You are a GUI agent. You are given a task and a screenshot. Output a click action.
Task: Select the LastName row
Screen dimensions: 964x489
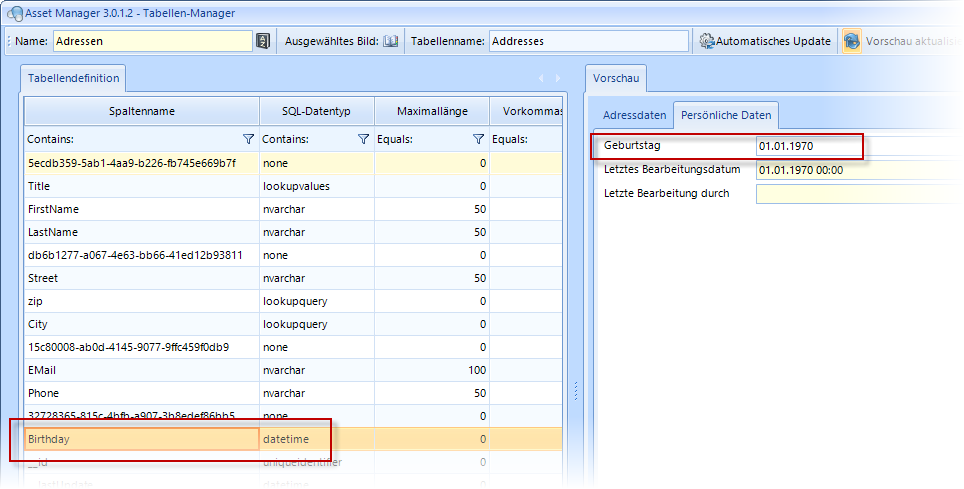click(x=293, y=233)
